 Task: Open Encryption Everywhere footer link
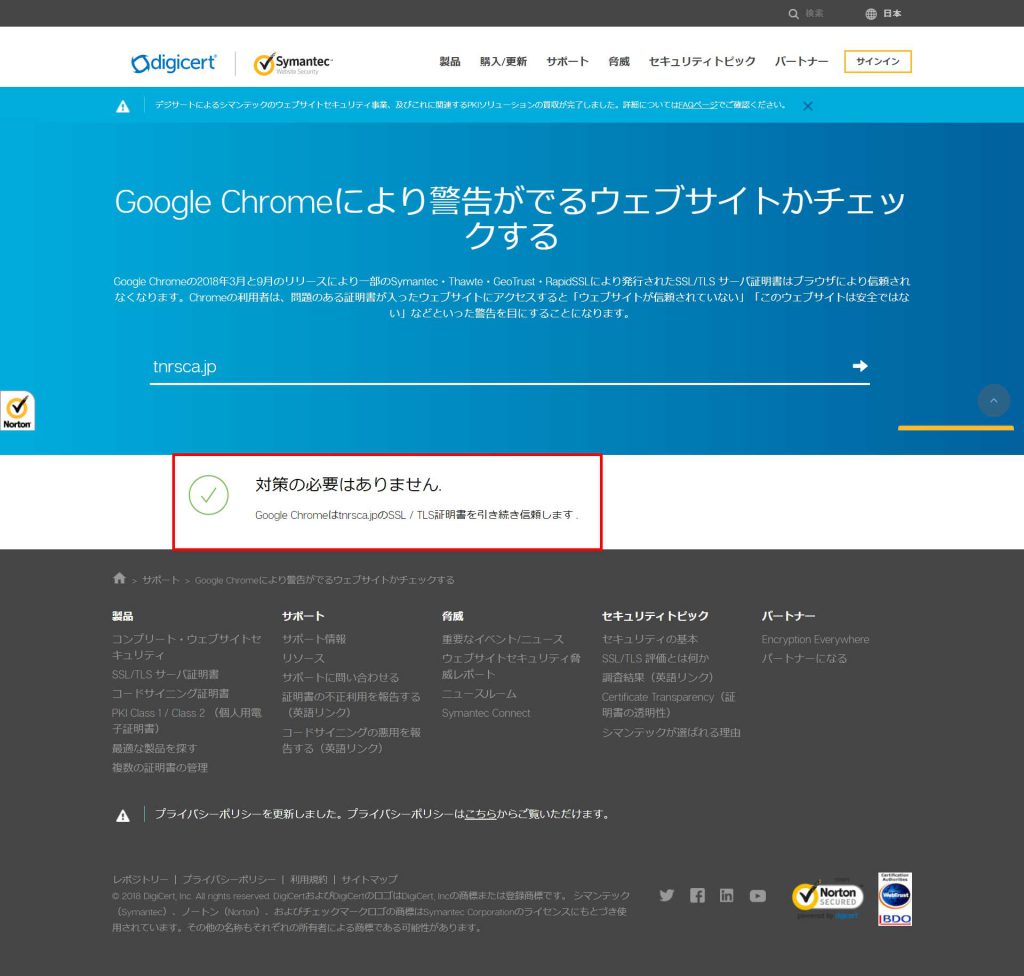(815, 639)
